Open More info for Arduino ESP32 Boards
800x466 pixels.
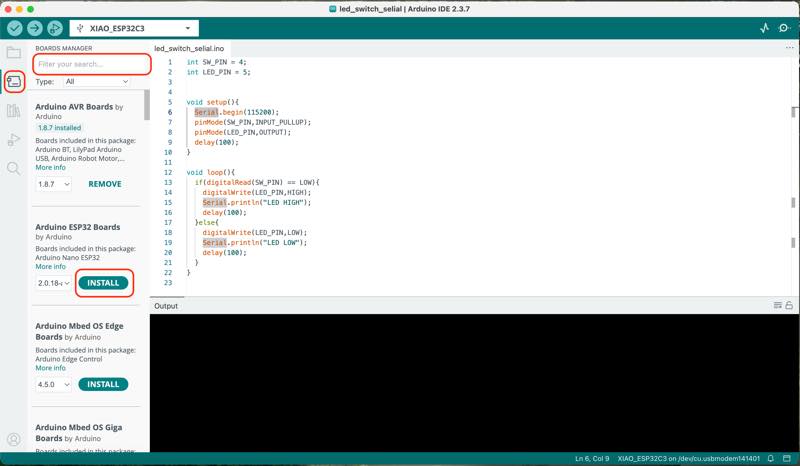50,266
